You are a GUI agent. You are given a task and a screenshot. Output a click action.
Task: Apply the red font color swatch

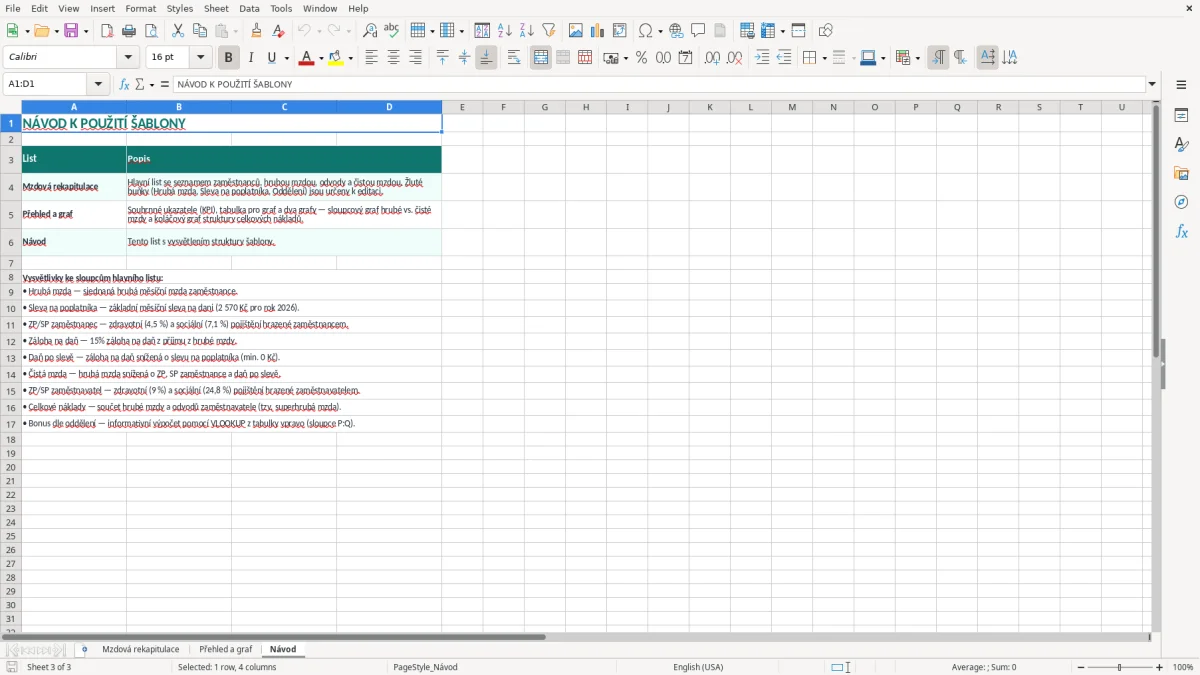(306, 58)
